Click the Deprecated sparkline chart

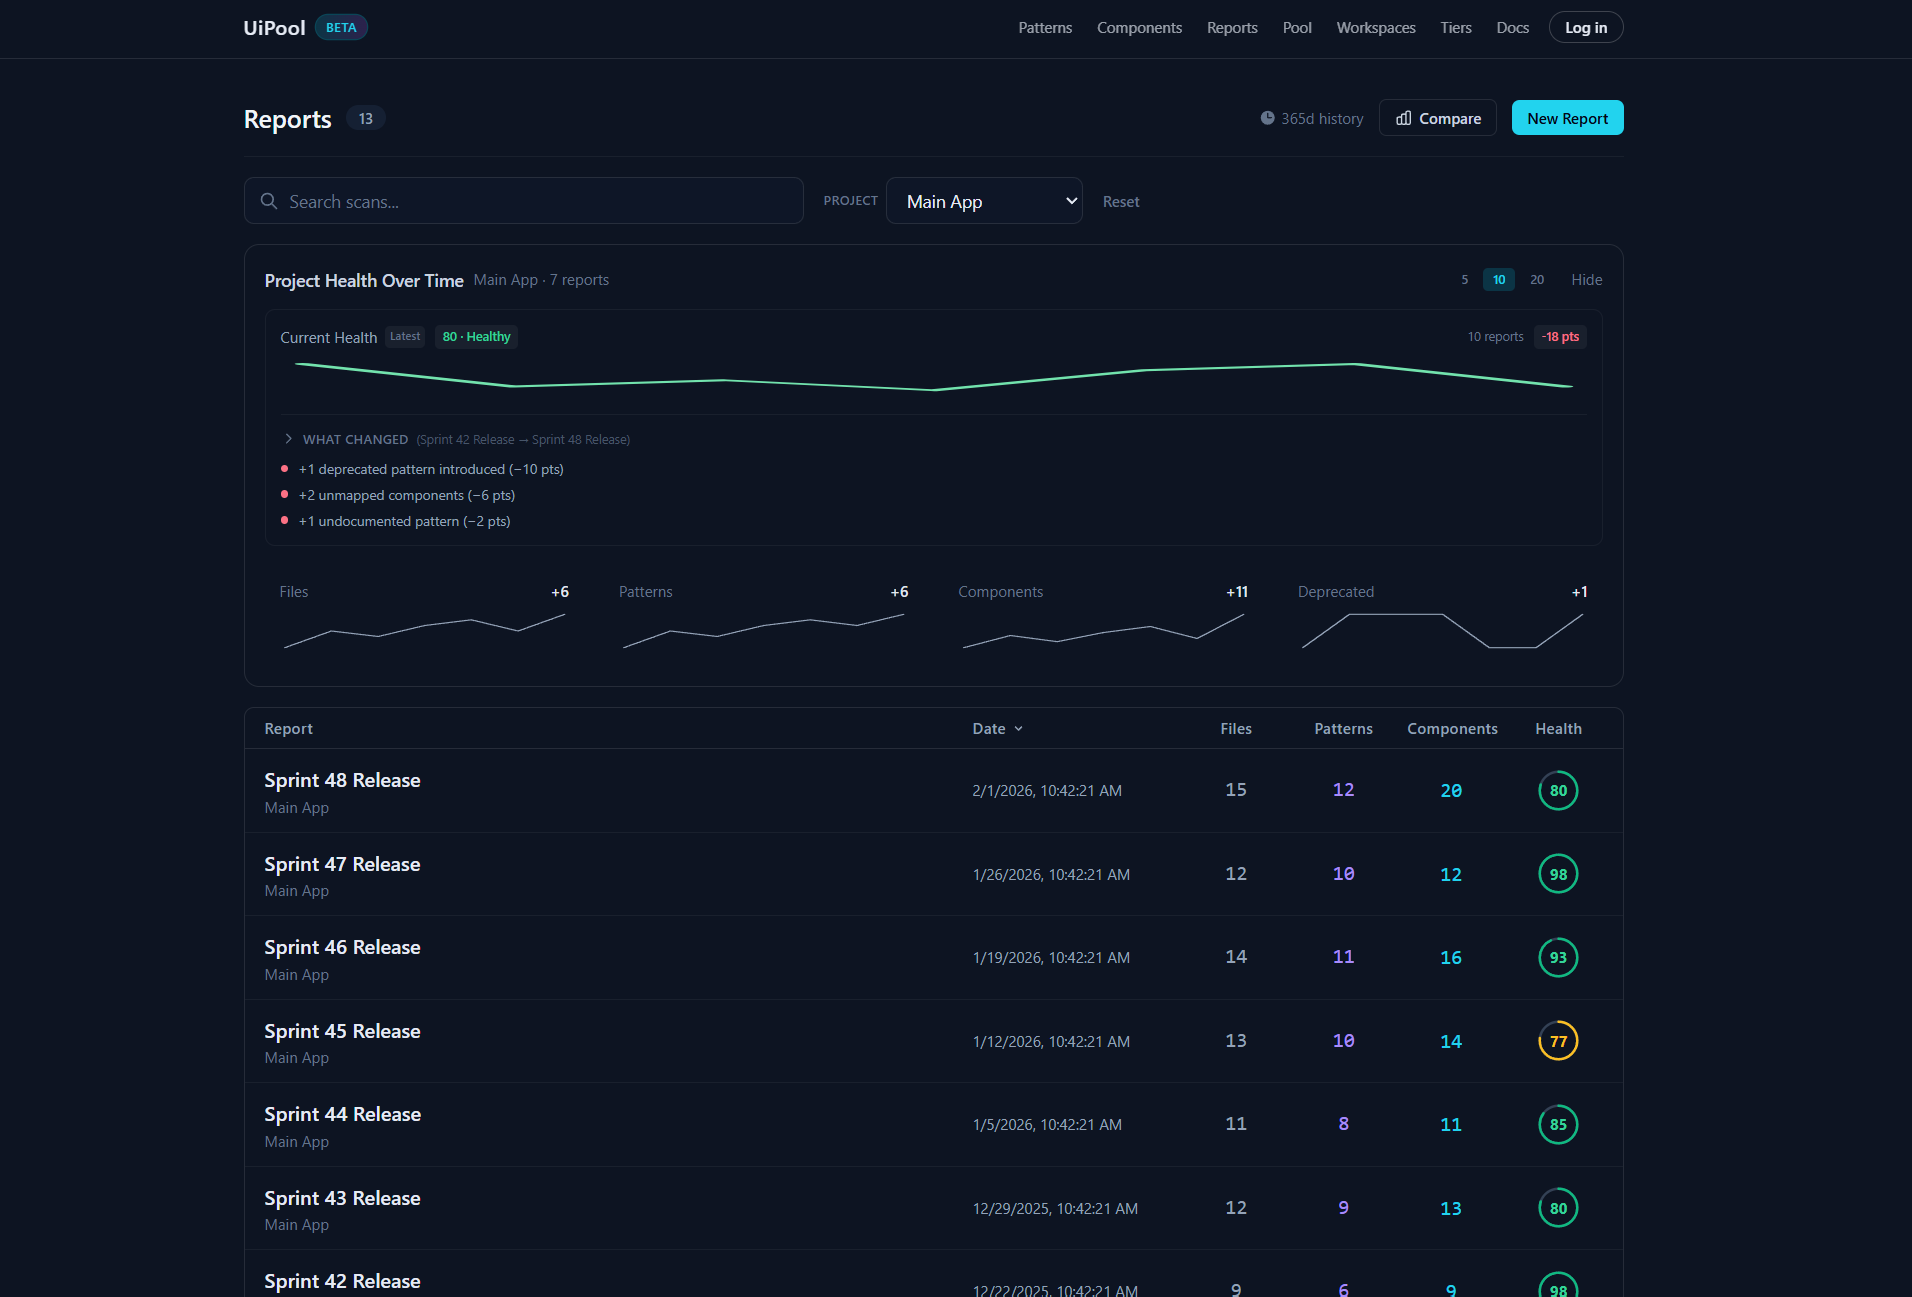[x=1442, y=630]
